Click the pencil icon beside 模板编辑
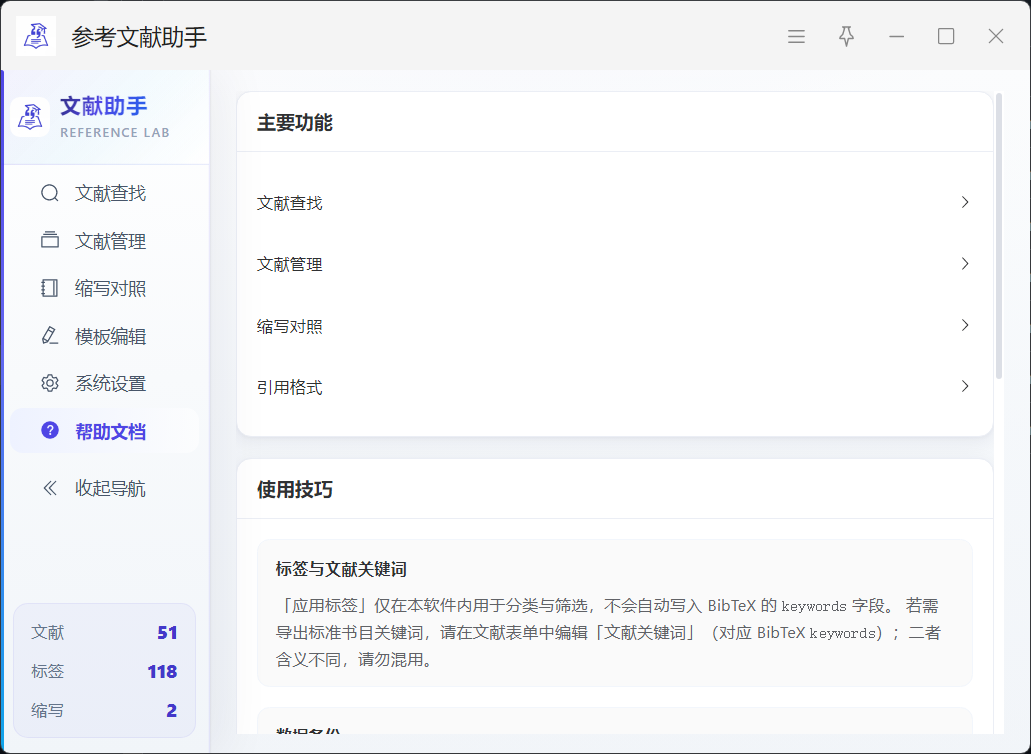This screenshot has height=754, width=1031. [x=49, y=336]
